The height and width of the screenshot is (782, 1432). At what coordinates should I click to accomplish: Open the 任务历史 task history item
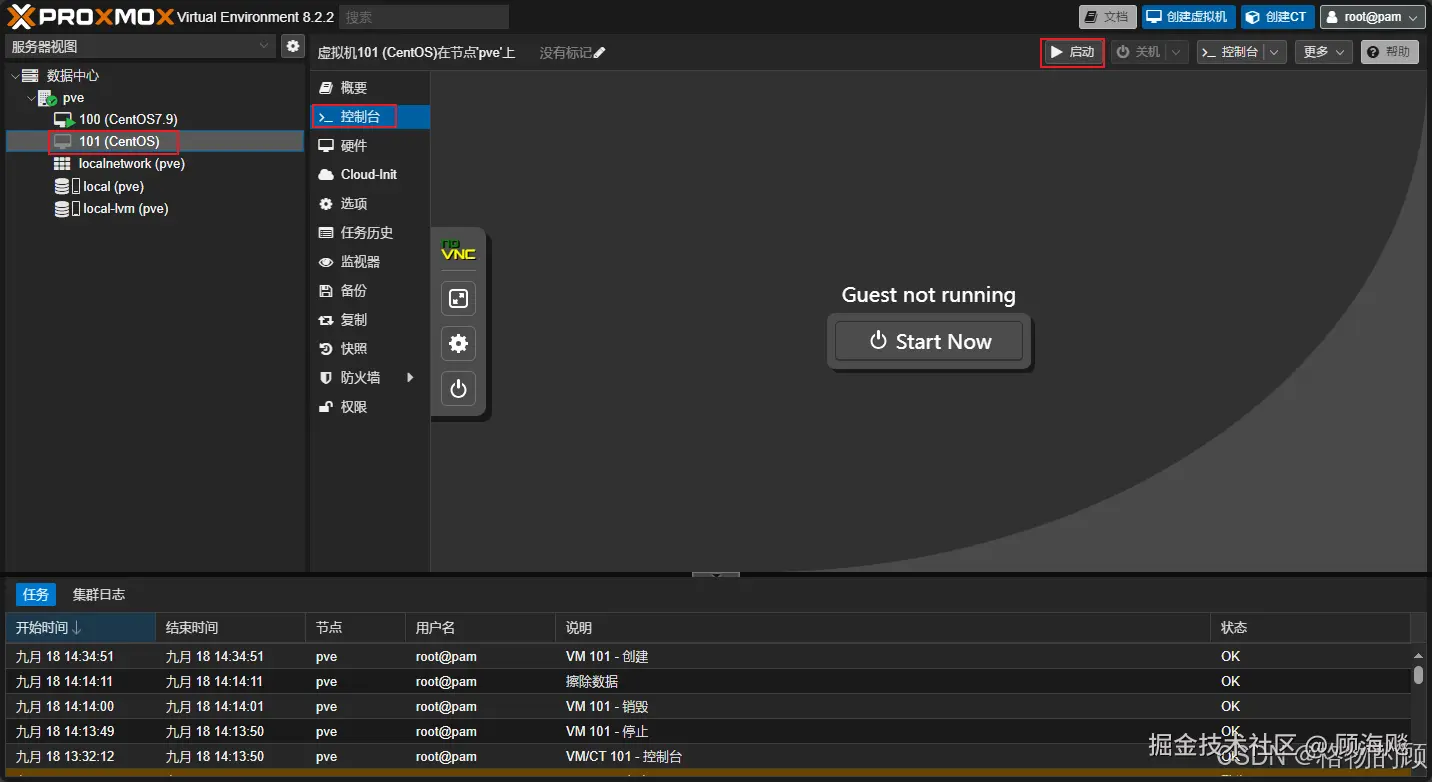coord(370,232)
